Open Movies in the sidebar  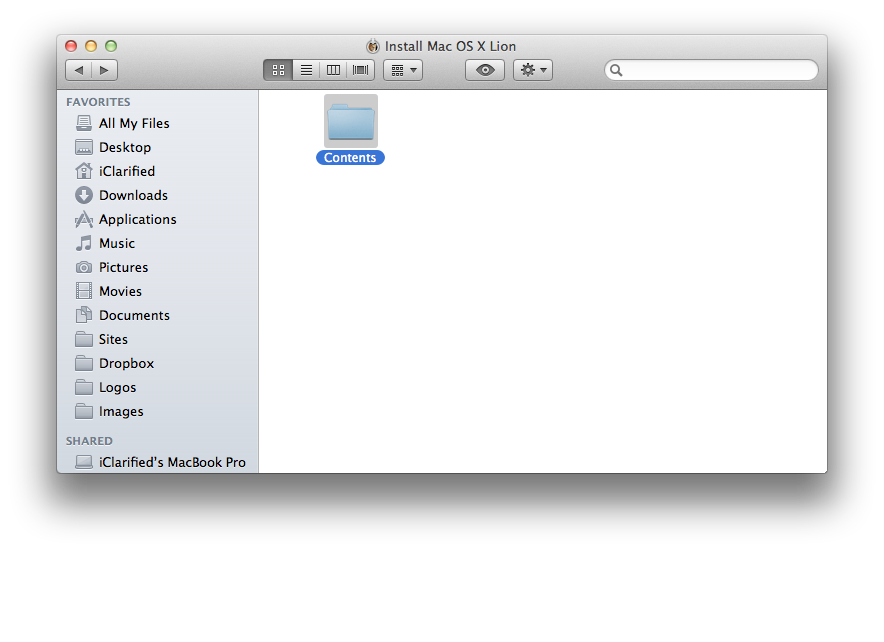pyautogui.click(x=120, y=291)
